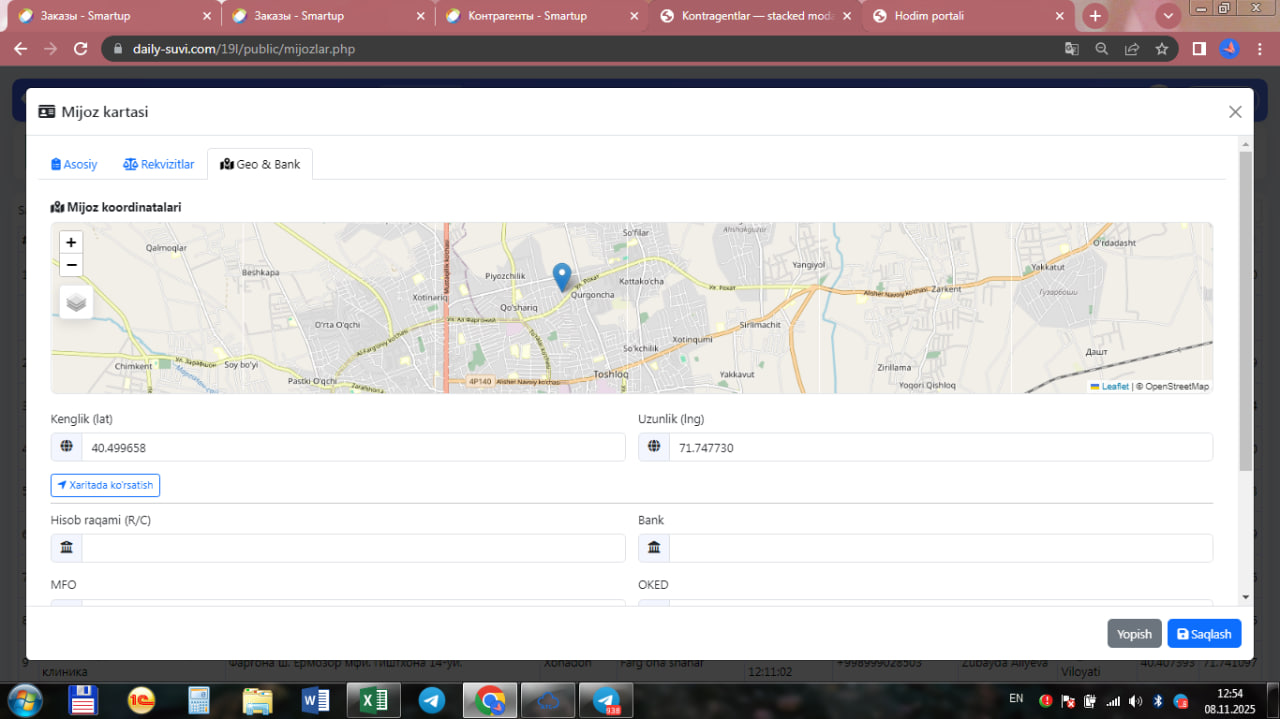Switch to the Asosiy tab
The image size is (1280, 719).
point(74,164)
